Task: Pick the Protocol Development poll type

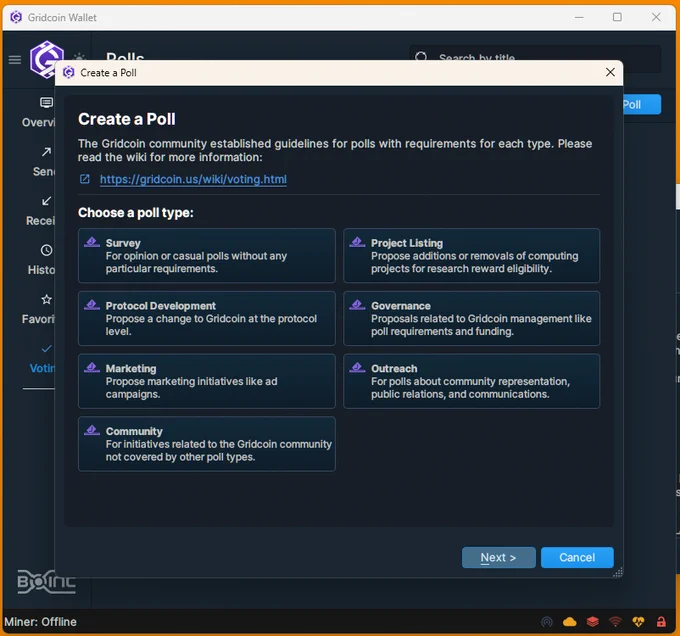Action: coord(206,318)
